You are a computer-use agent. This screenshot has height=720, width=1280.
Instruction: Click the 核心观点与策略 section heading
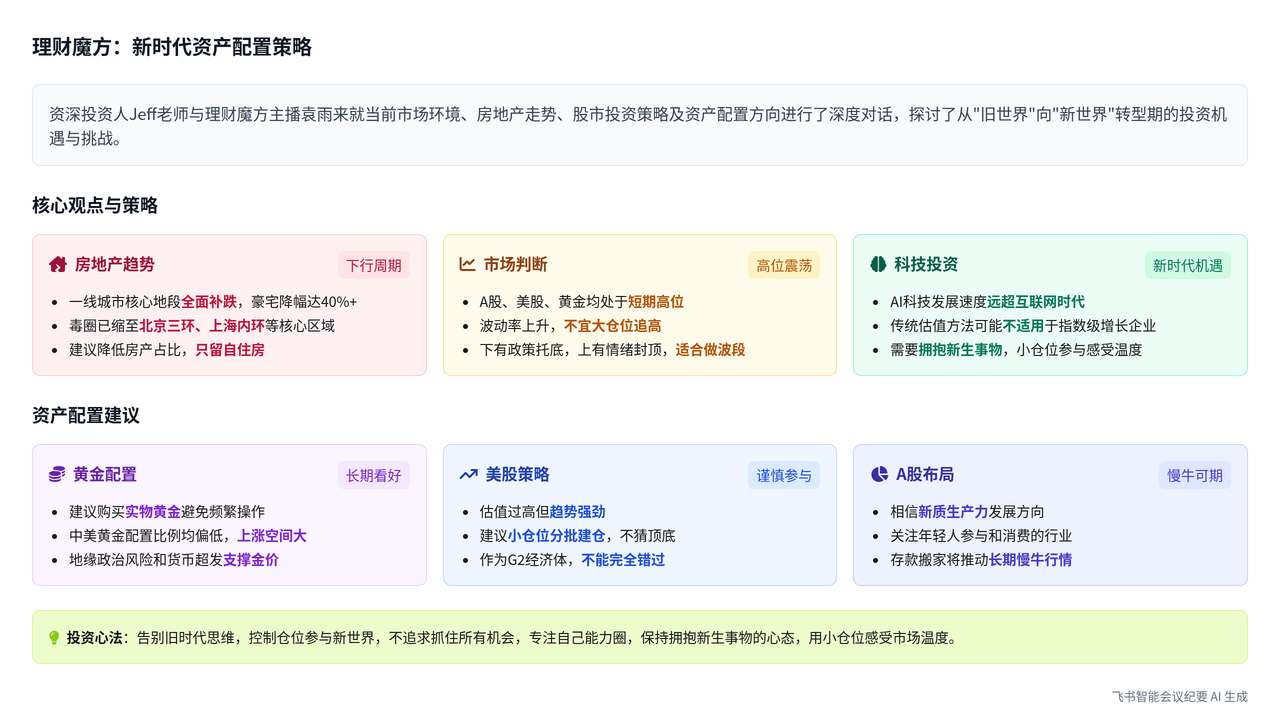coord(95,206)
